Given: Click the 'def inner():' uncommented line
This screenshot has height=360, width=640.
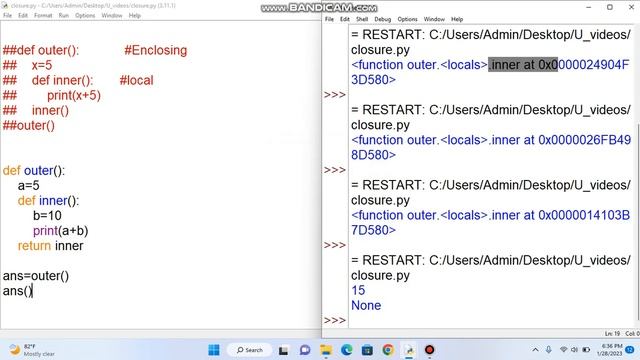Looking at the screenshot, I should [x=48, y=200].
